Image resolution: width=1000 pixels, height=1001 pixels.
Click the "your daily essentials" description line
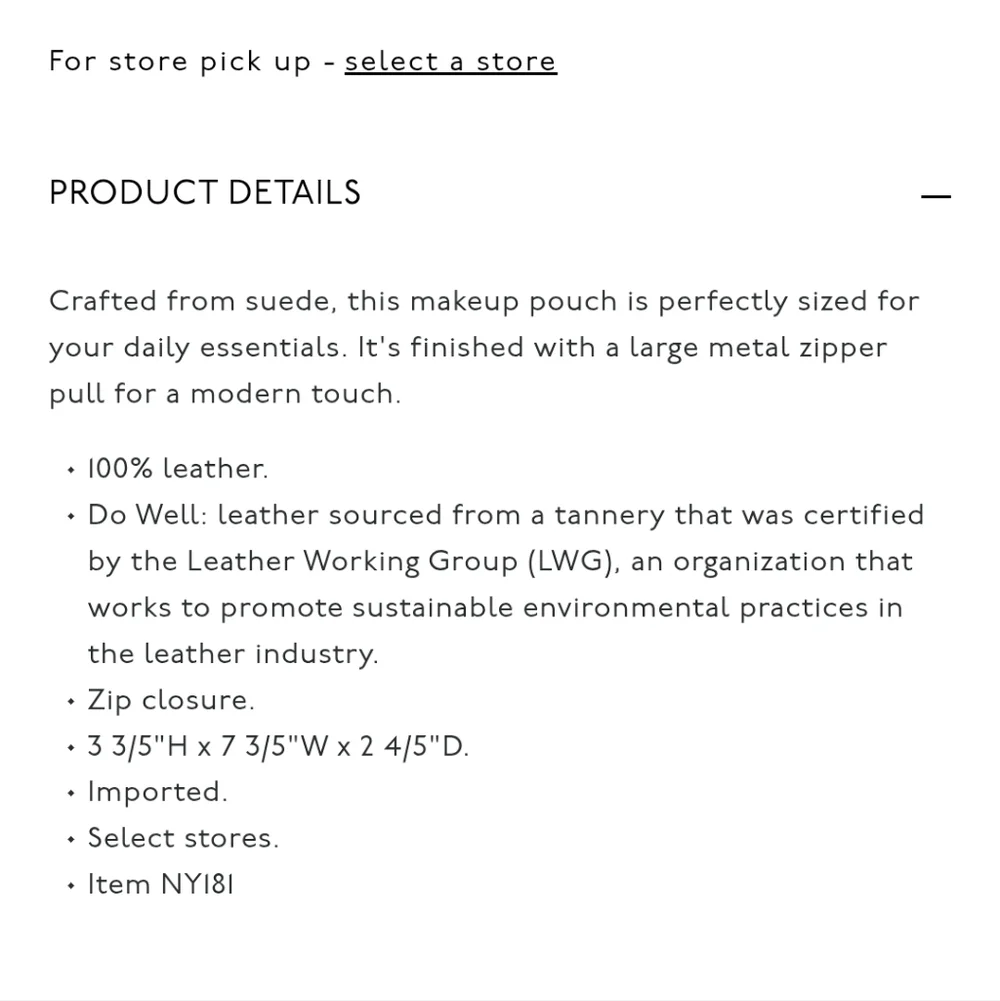coord(467,348)
